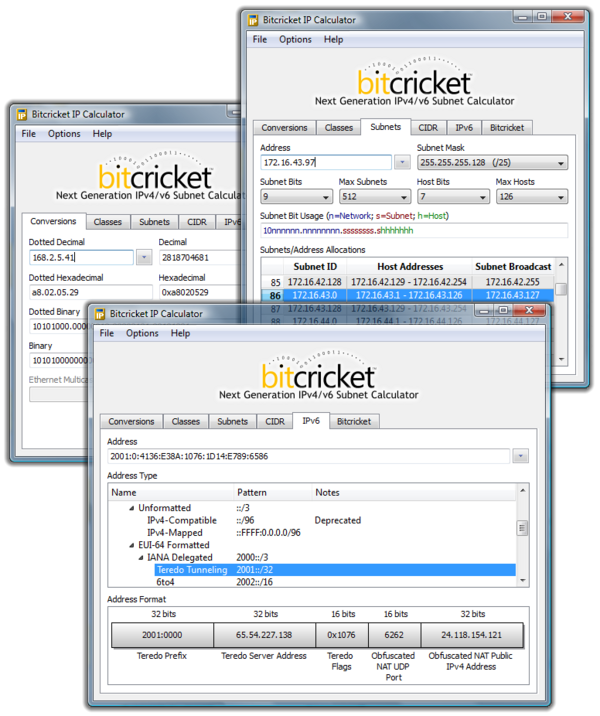Open IPv6 address history dropdown arrow
600x716 pixels.
point(519,456)
